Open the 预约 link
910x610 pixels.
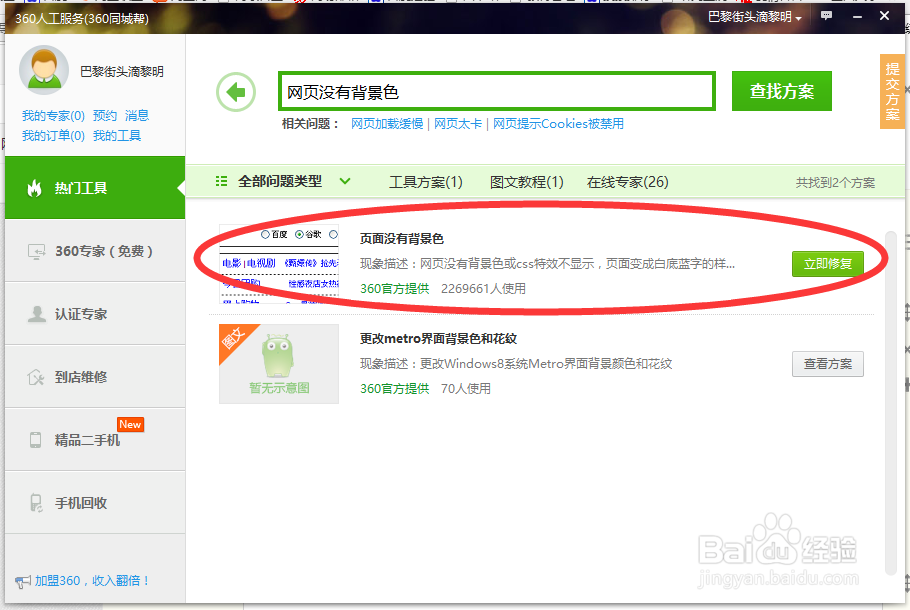tap(105, 116)
